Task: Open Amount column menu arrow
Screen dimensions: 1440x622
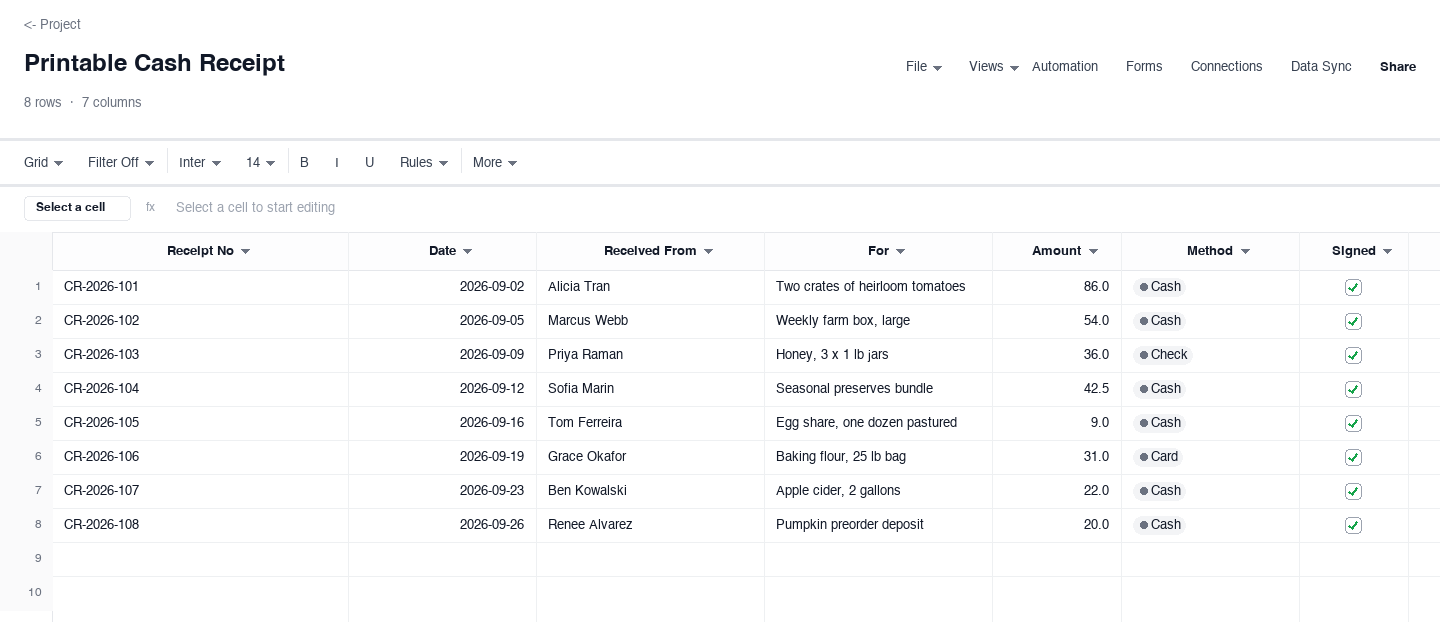Action: [1093, 251]
